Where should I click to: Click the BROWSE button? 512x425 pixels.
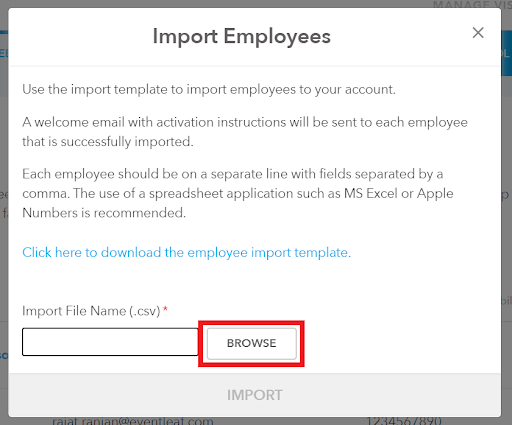(252, 343)
